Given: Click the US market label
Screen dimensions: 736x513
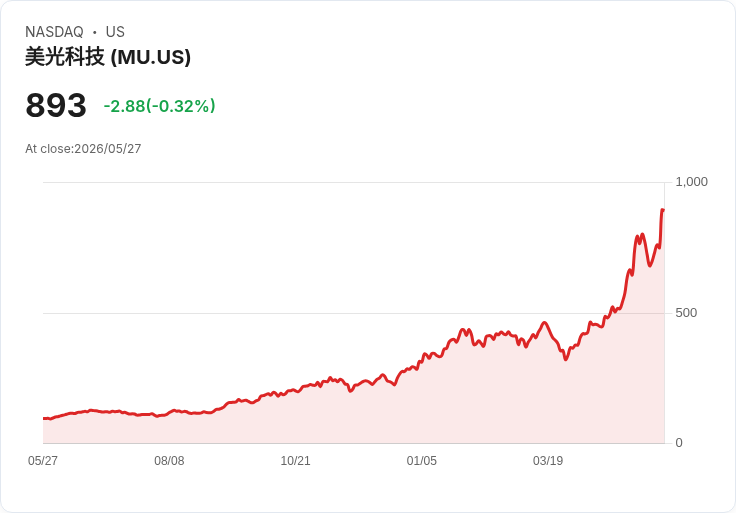Looking at the screenshot, I should (115, 32).
